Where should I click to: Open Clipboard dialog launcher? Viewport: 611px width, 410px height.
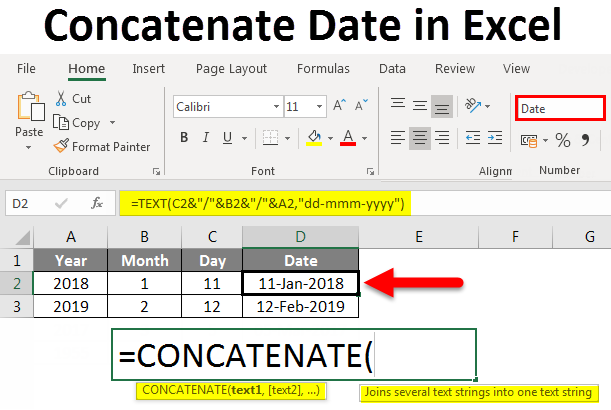[157, 171]
